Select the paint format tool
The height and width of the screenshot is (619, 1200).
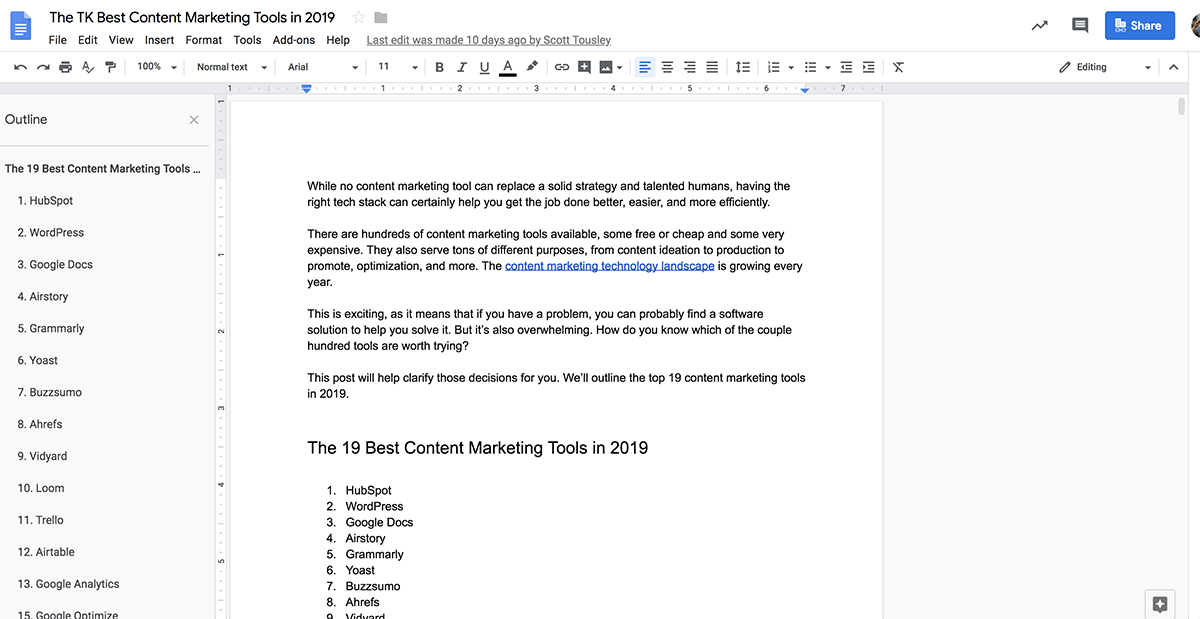coord(110,67)
